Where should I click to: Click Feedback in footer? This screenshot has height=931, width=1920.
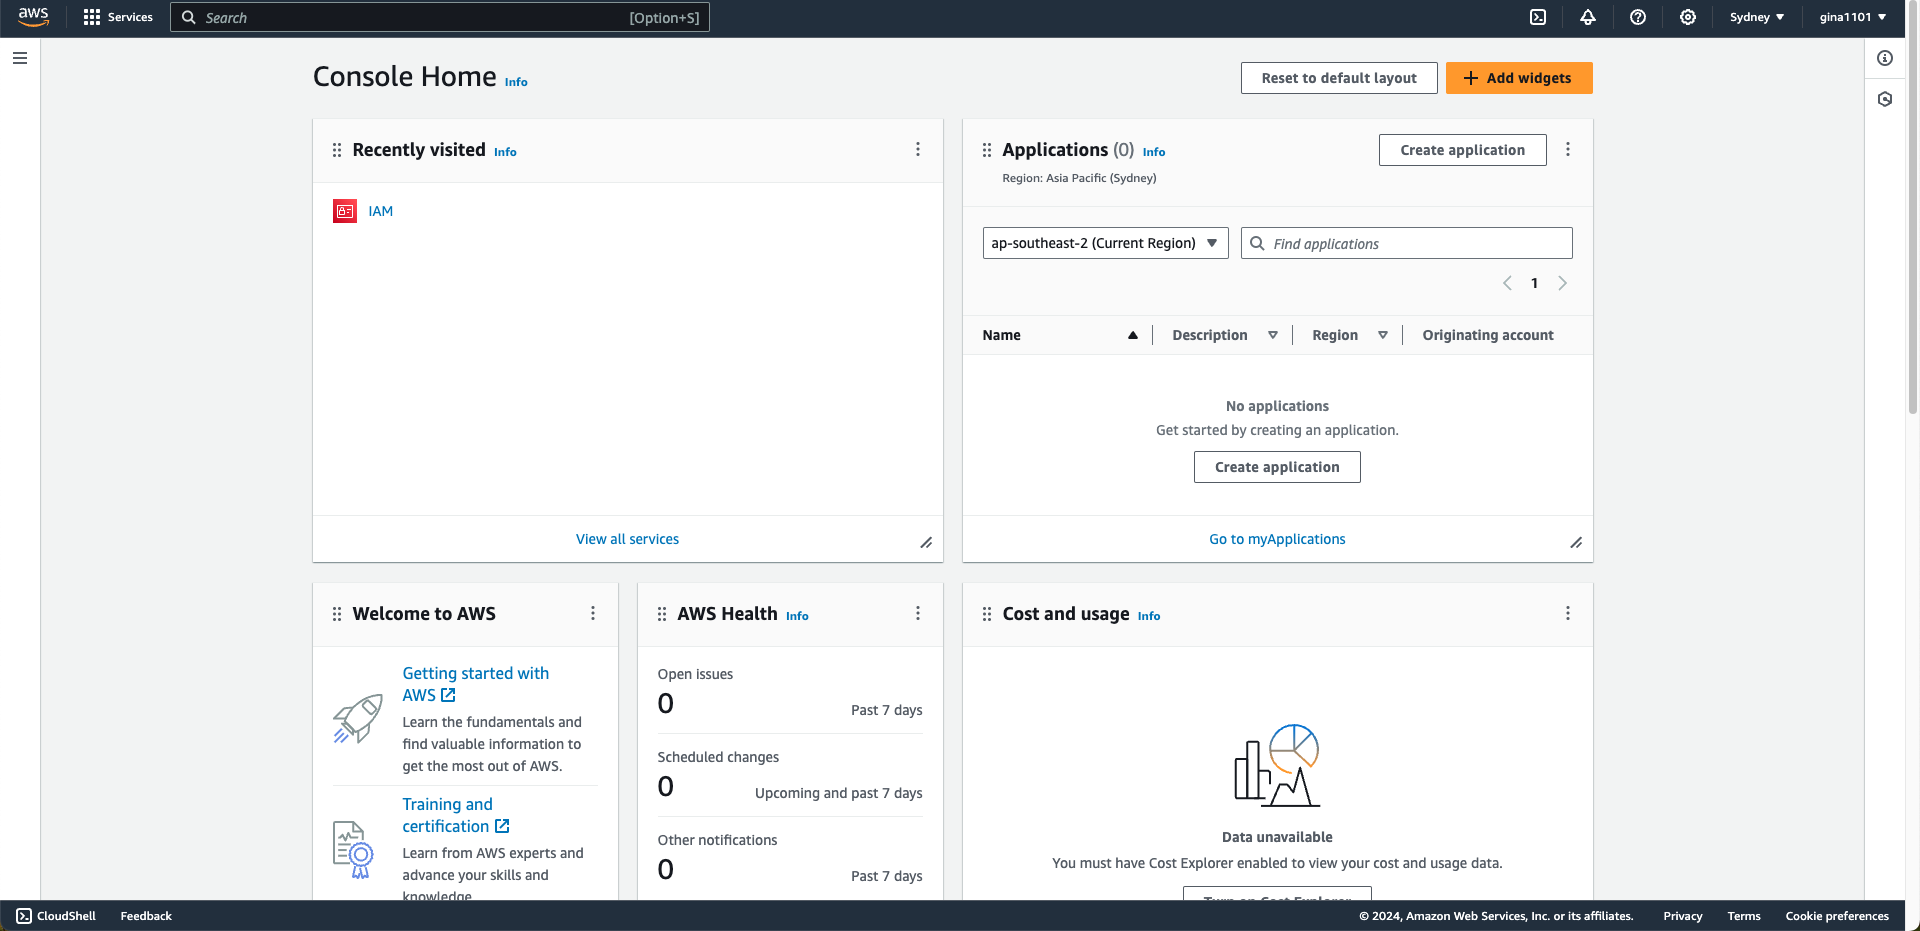point(146,916)
